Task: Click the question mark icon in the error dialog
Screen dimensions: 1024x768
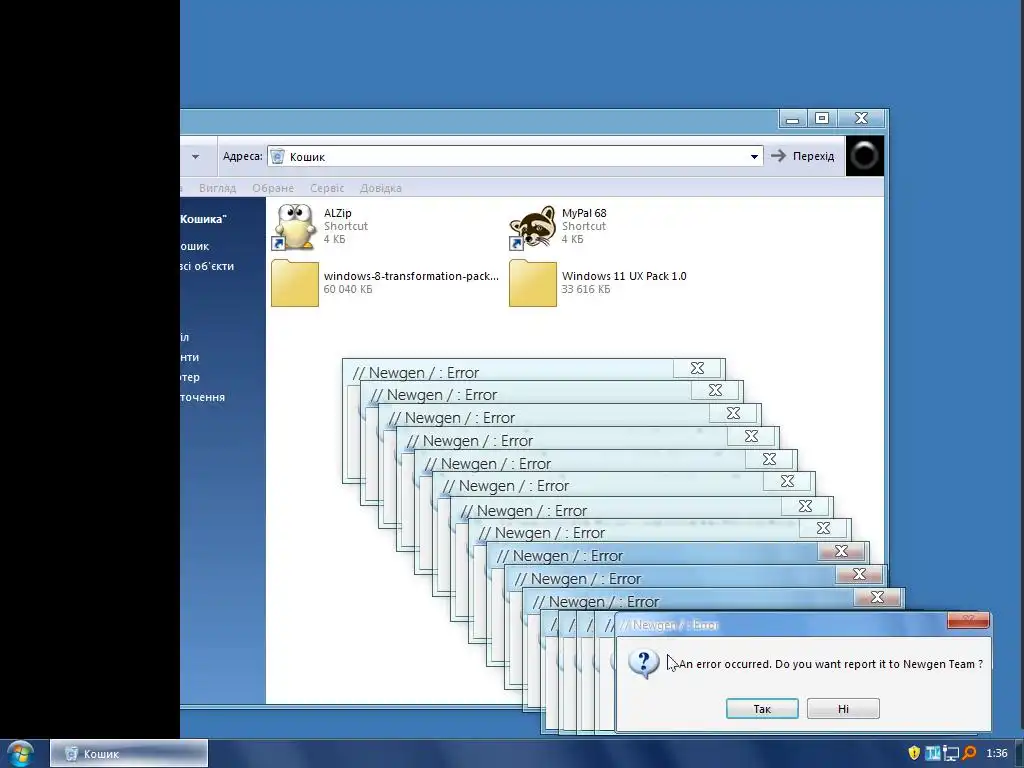Action: coord(643,664)
